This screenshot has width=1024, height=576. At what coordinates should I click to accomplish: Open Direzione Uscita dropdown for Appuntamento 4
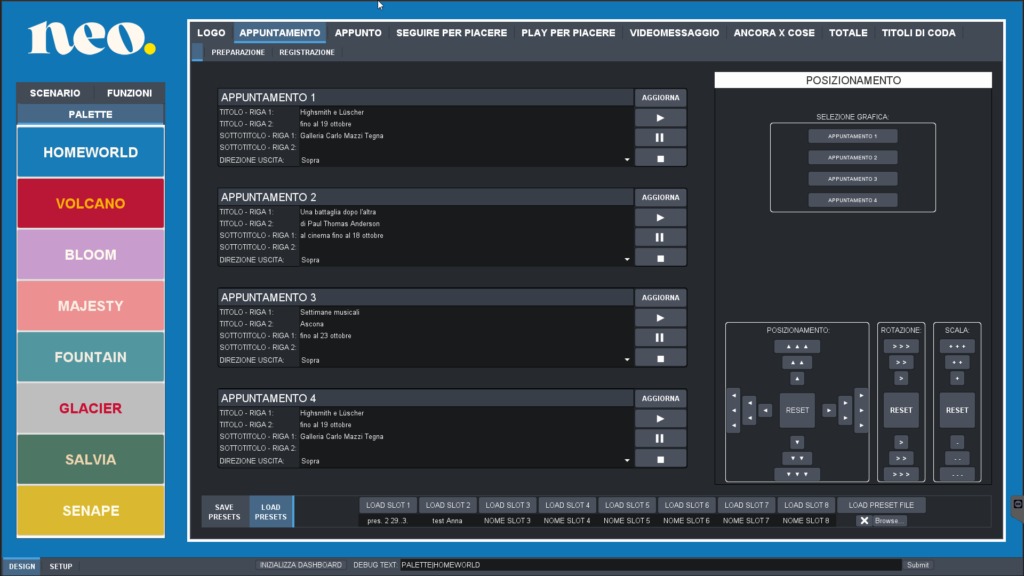[x=627, y=461]
